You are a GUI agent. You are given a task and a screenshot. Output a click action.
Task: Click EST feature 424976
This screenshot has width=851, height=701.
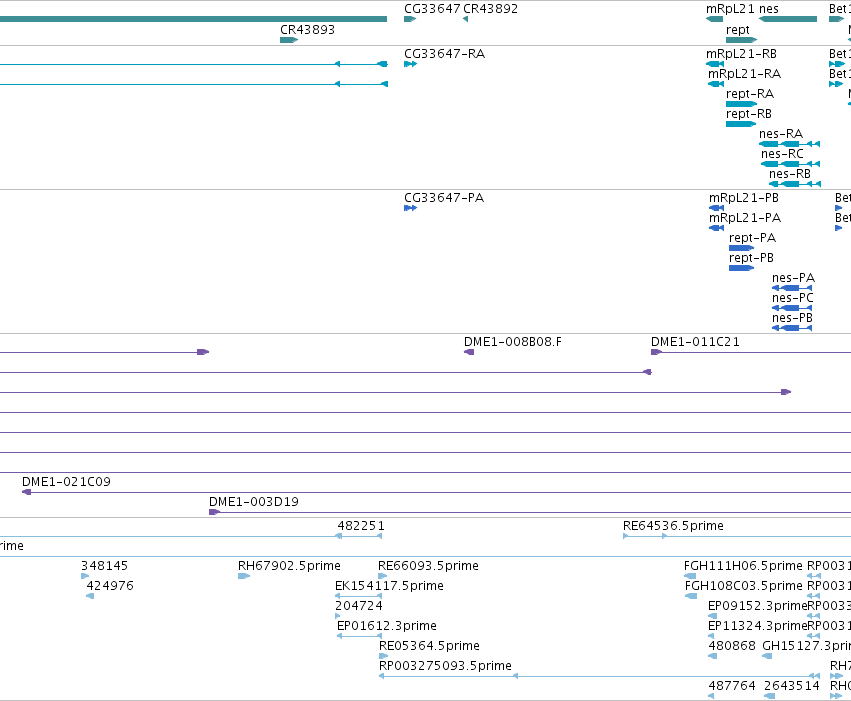(x=110, y=586)
